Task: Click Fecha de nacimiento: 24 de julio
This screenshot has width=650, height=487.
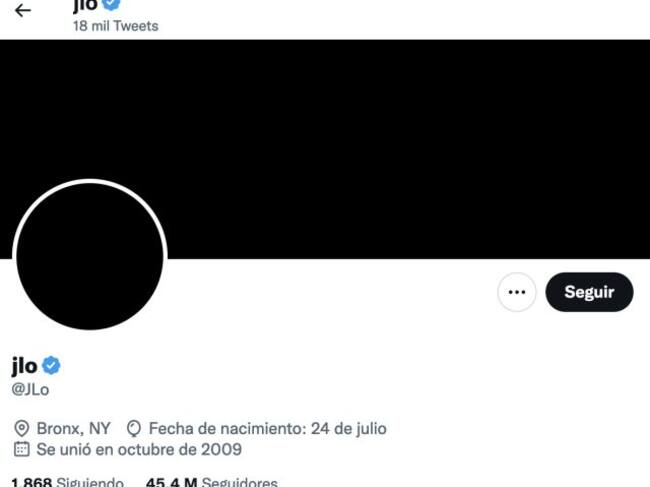Action: (x=267, y=429)
